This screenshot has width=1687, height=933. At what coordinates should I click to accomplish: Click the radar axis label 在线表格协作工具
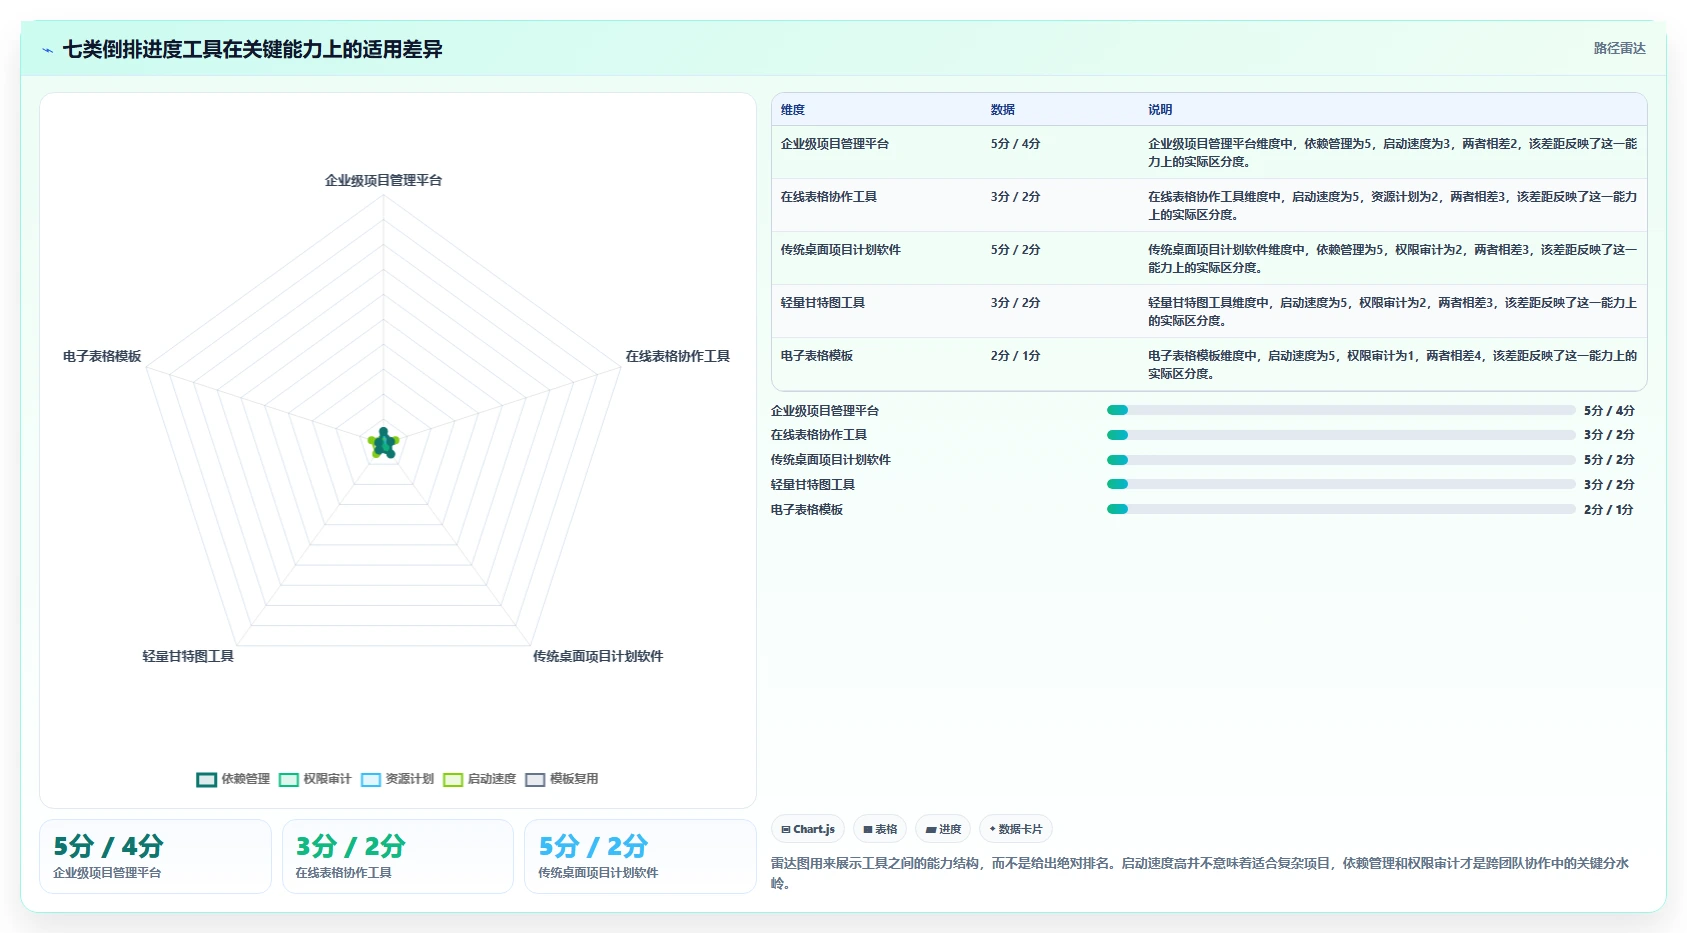pyautogui.click(x=678, y=356)
